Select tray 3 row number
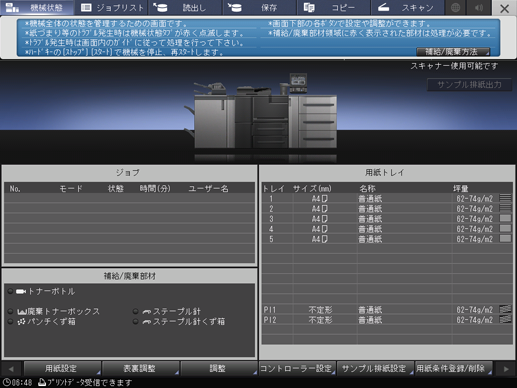Image resolution: width=517 pixels, height=388 pixels. click(271, 219)
